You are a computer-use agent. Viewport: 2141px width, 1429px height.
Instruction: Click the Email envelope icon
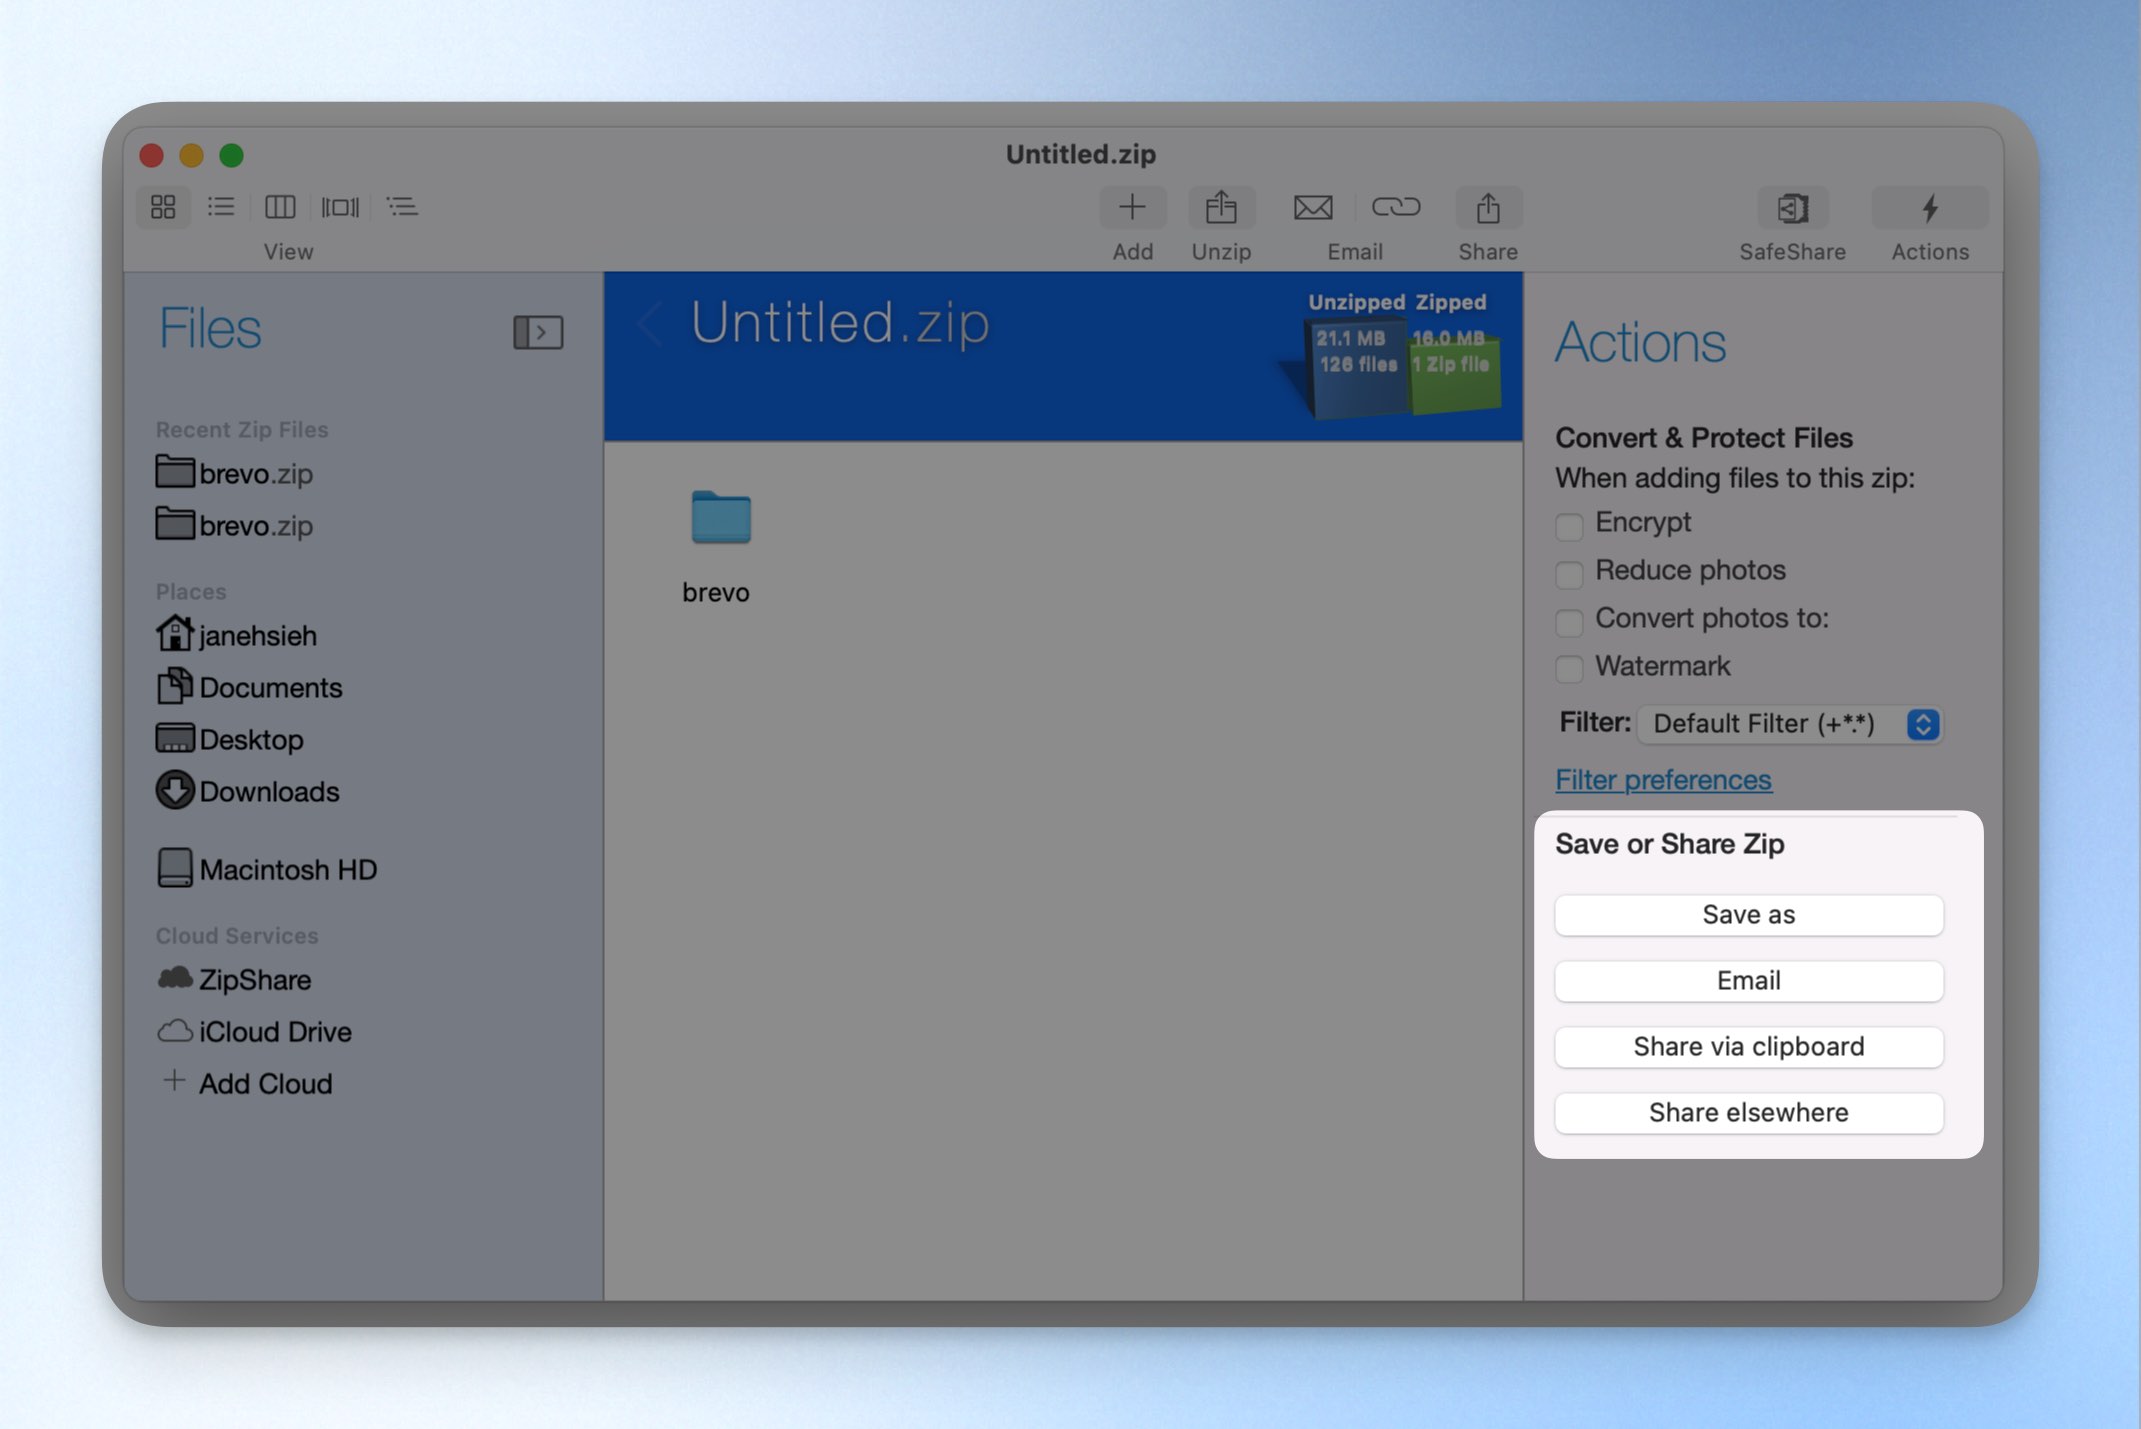pyautogui.click(x=1313, y=207)
